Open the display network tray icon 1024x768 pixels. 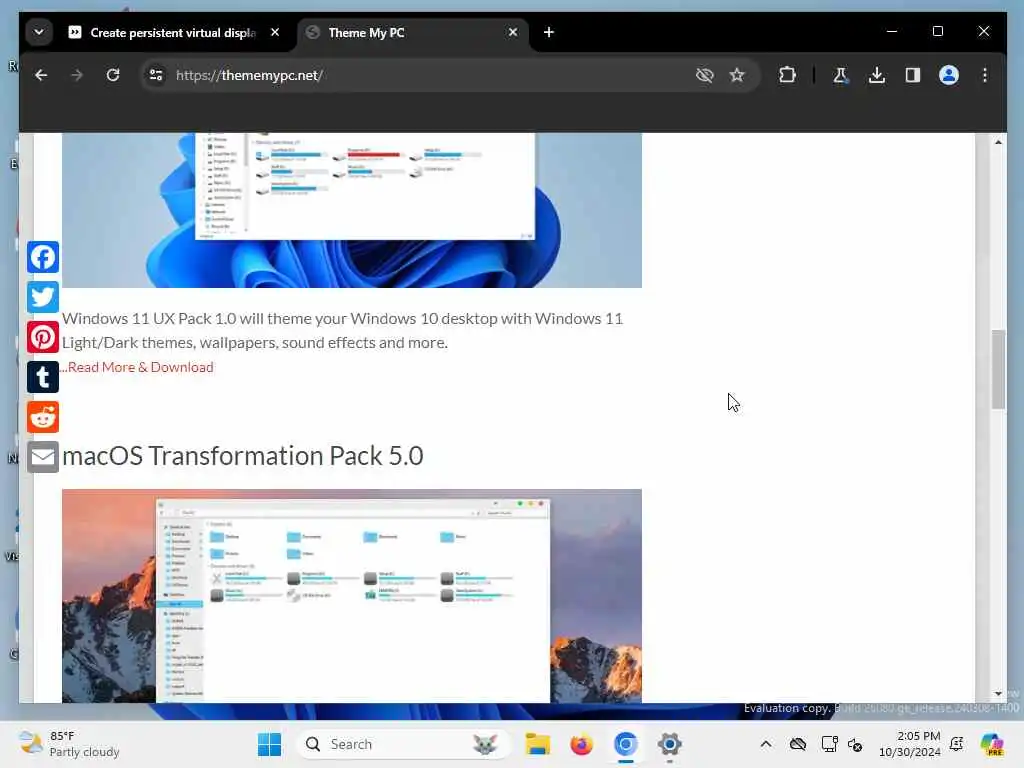point(829,744)
